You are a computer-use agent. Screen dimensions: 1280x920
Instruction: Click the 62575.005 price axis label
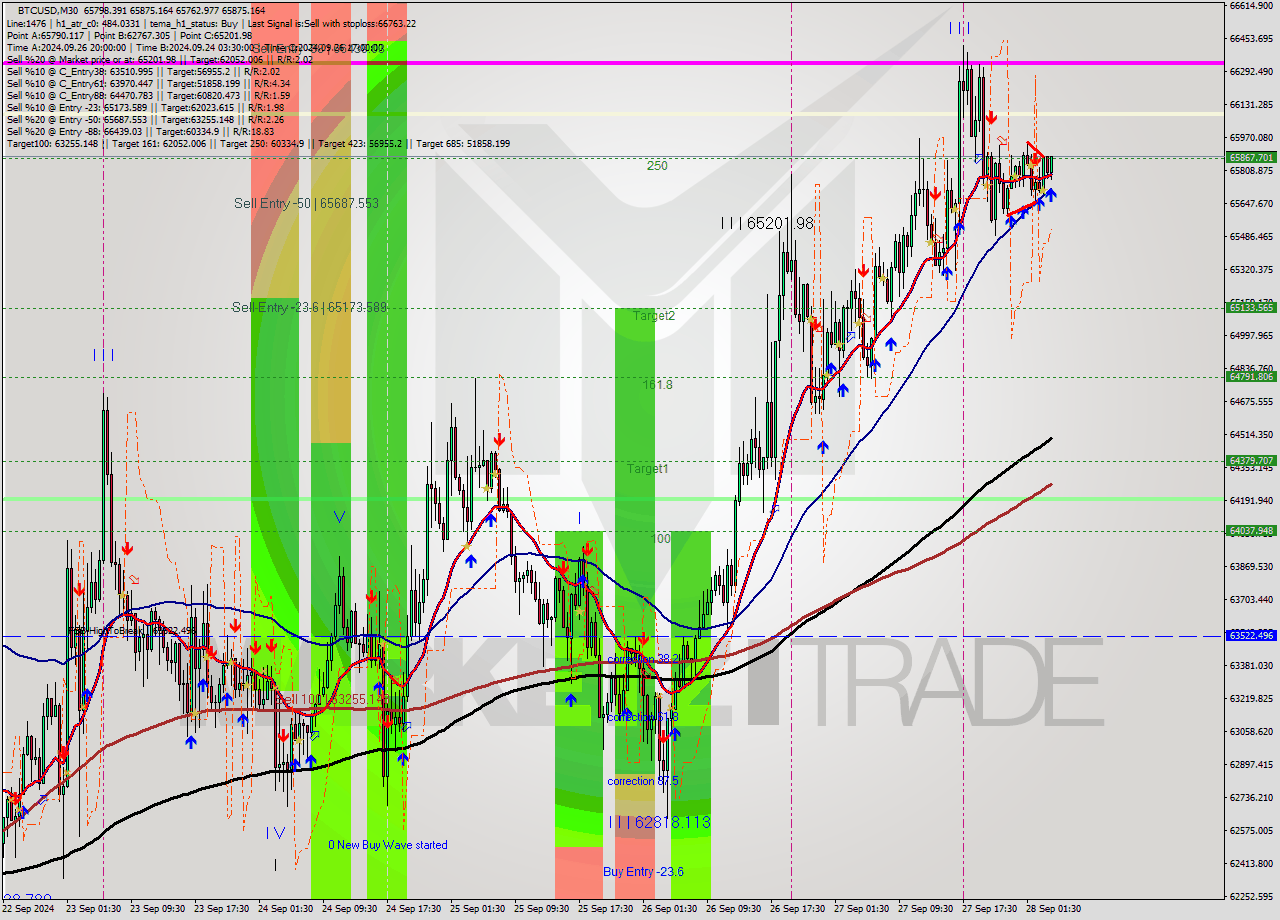(1251, 830)
